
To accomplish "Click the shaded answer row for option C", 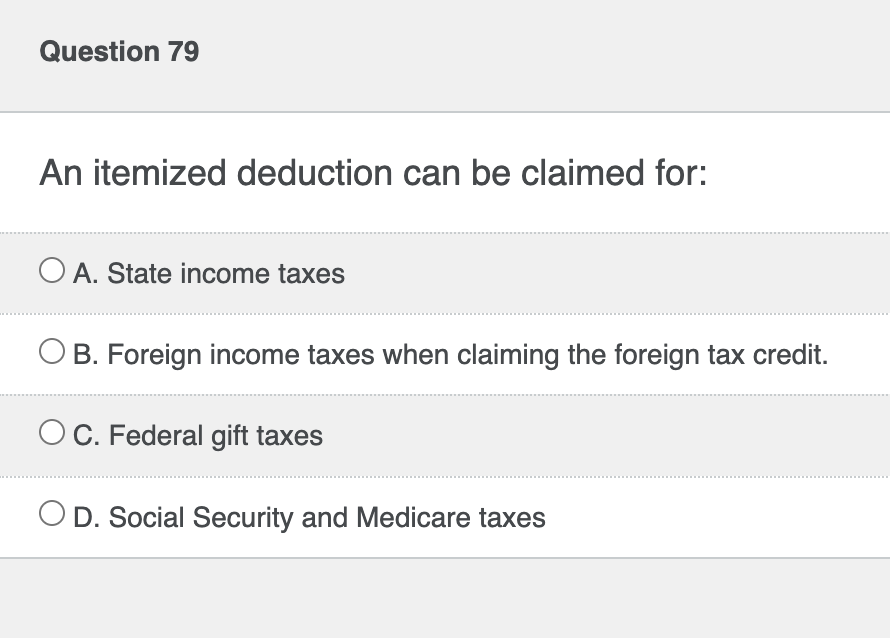I will click(x=600, y=436).
